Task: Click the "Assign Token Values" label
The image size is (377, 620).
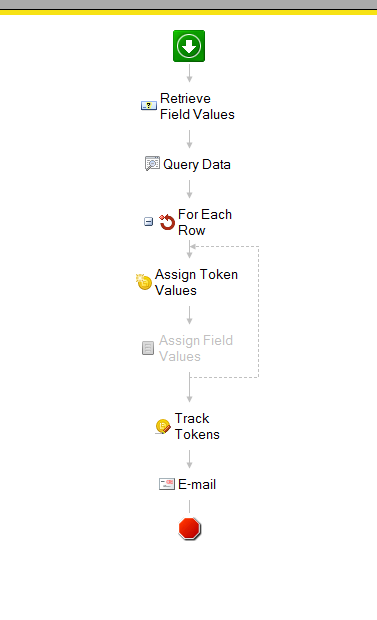Action: pyautogui.click(x=196, y=282)
